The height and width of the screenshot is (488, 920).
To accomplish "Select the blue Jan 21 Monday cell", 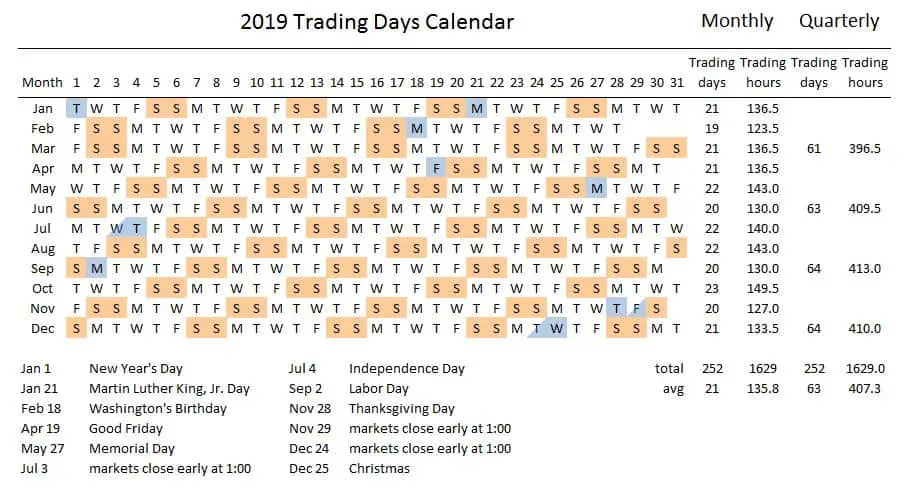I will pos(477,109).
